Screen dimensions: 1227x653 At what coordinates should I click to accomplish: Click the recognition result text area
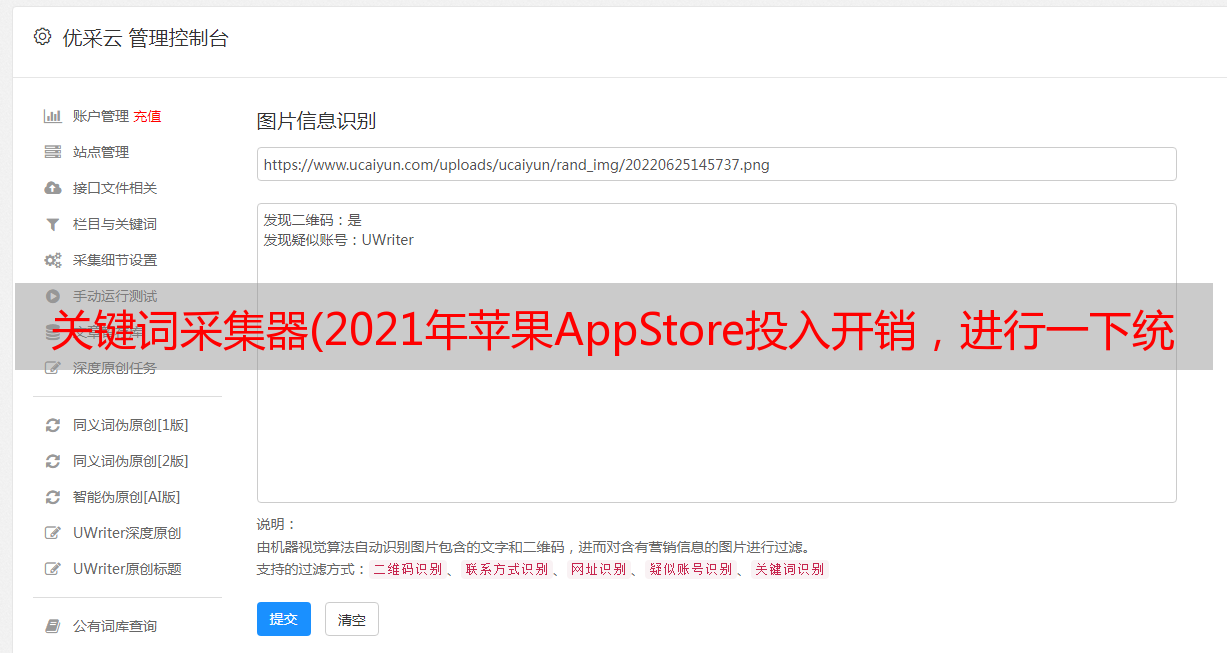pos(716,353)
